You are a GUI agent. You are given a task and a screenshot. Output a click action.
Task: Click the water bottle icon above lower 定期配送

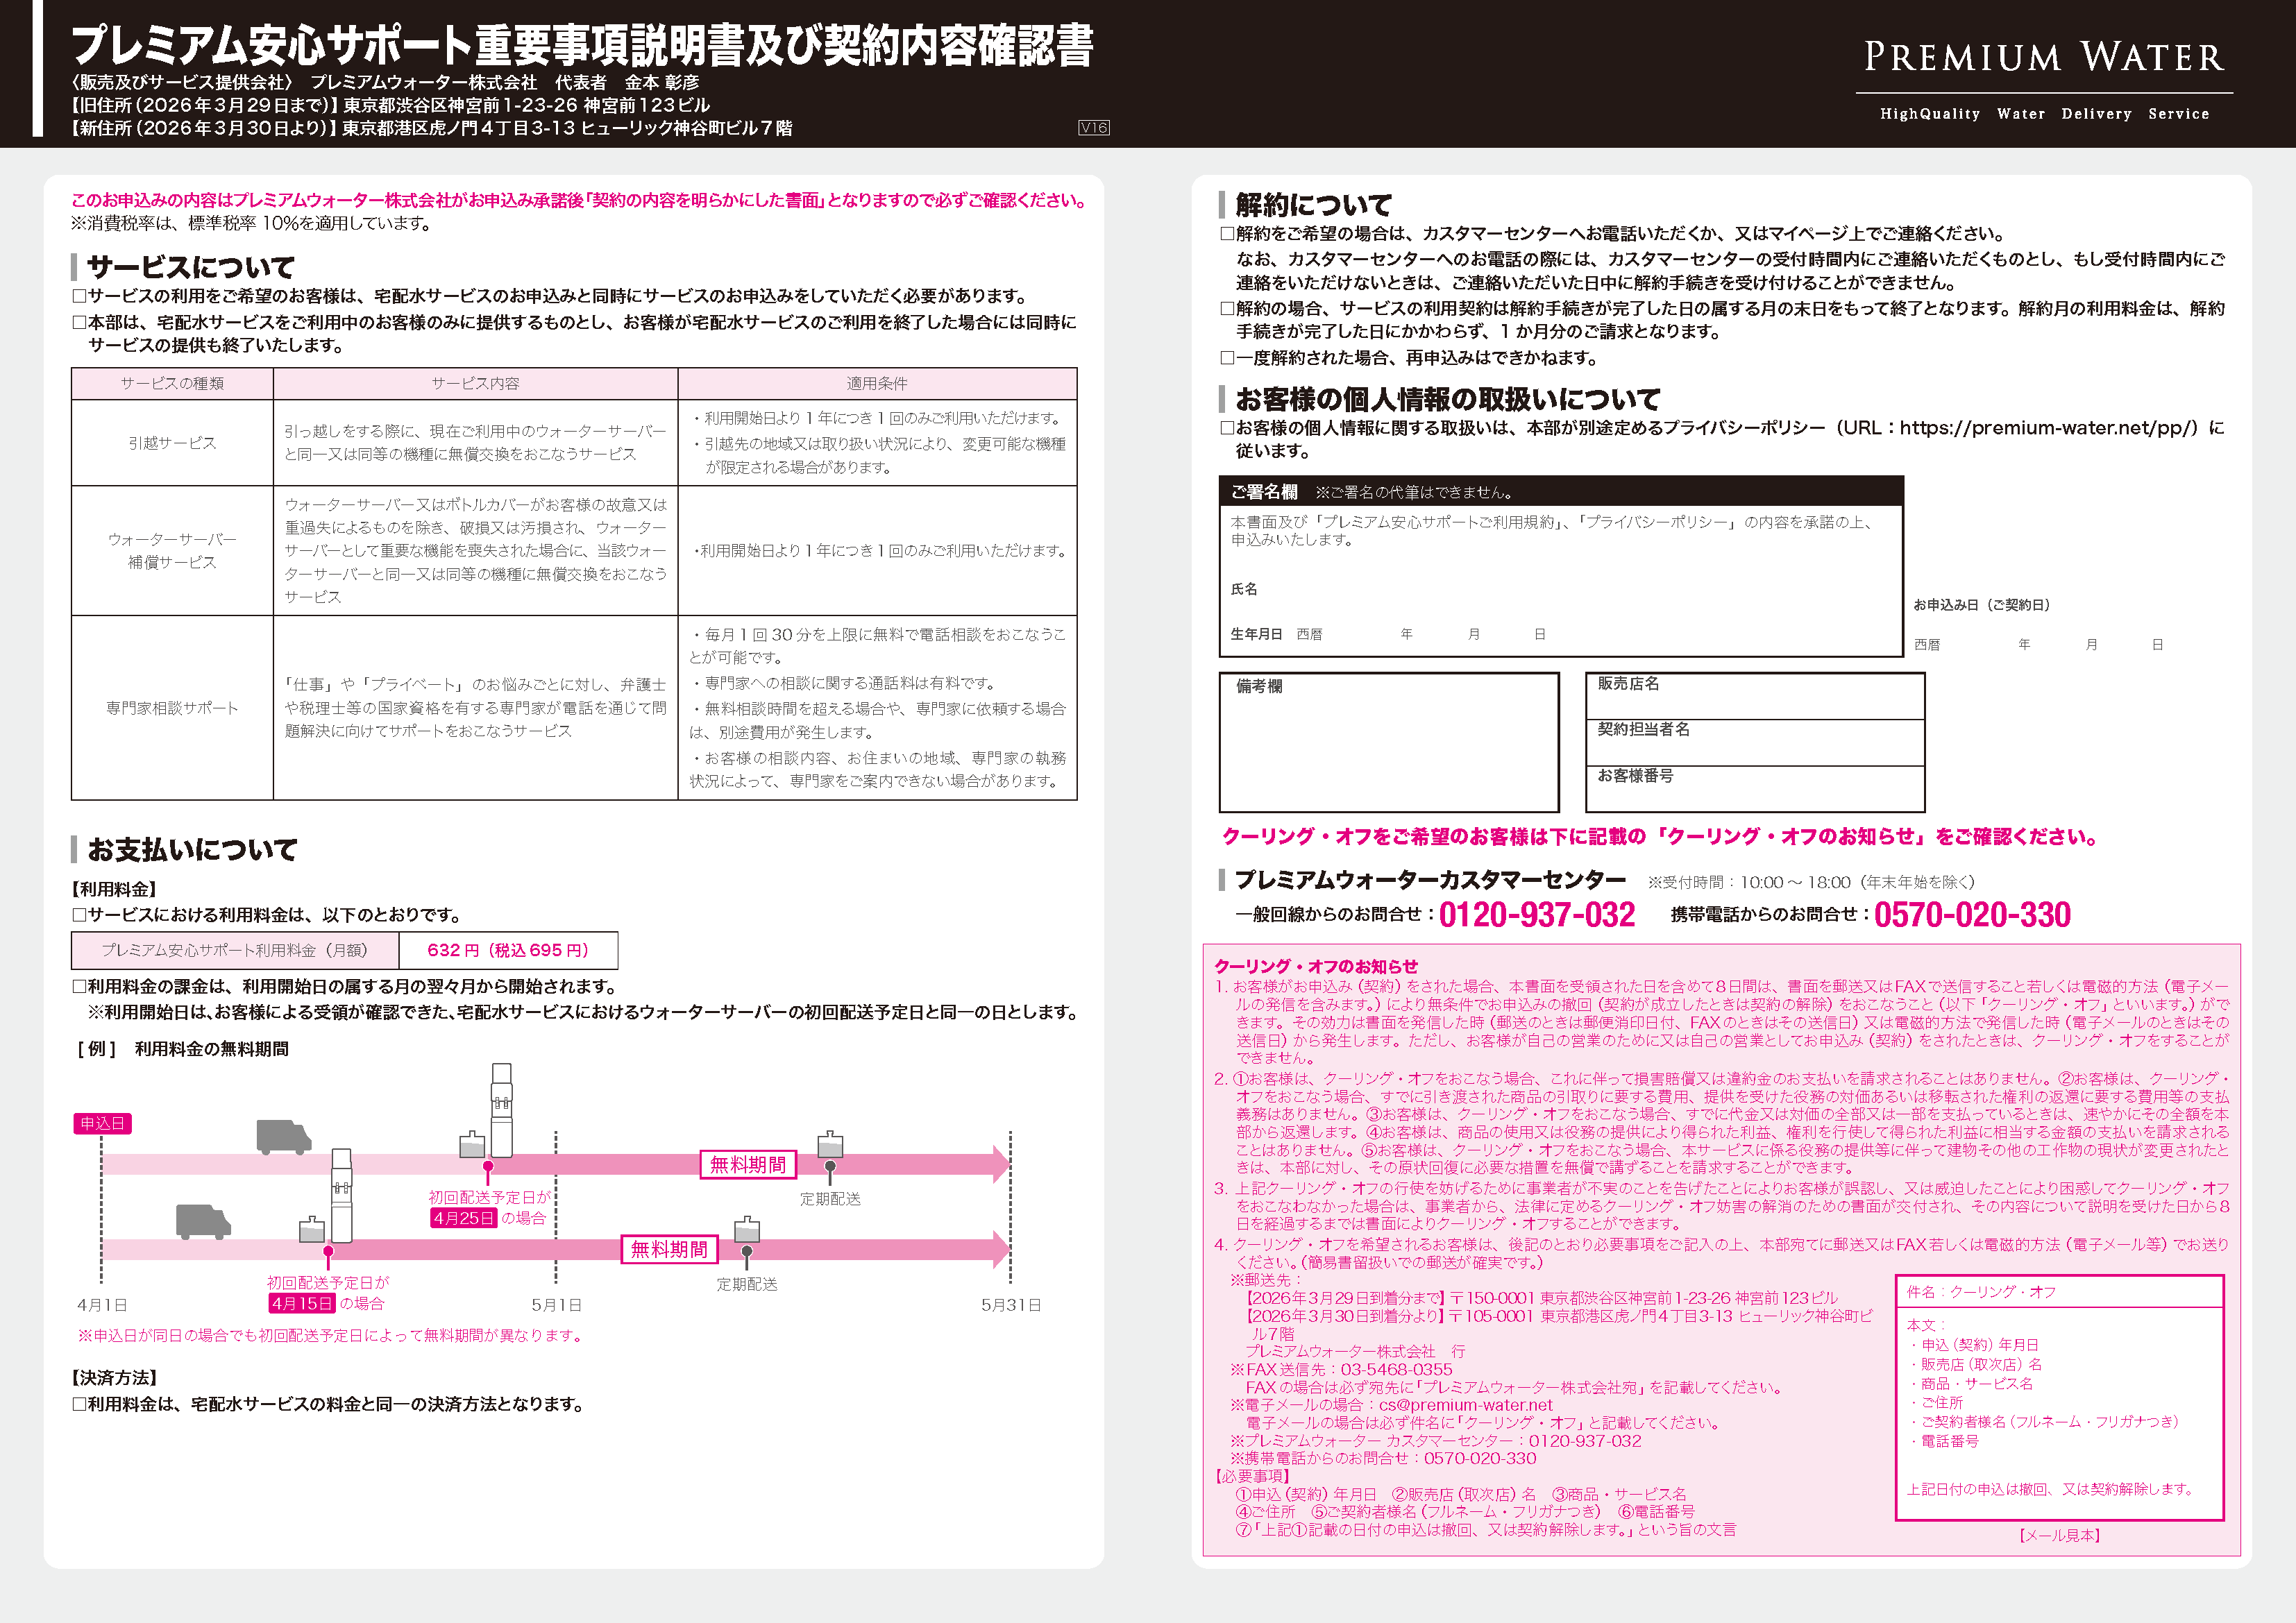tap(747, 1230)
